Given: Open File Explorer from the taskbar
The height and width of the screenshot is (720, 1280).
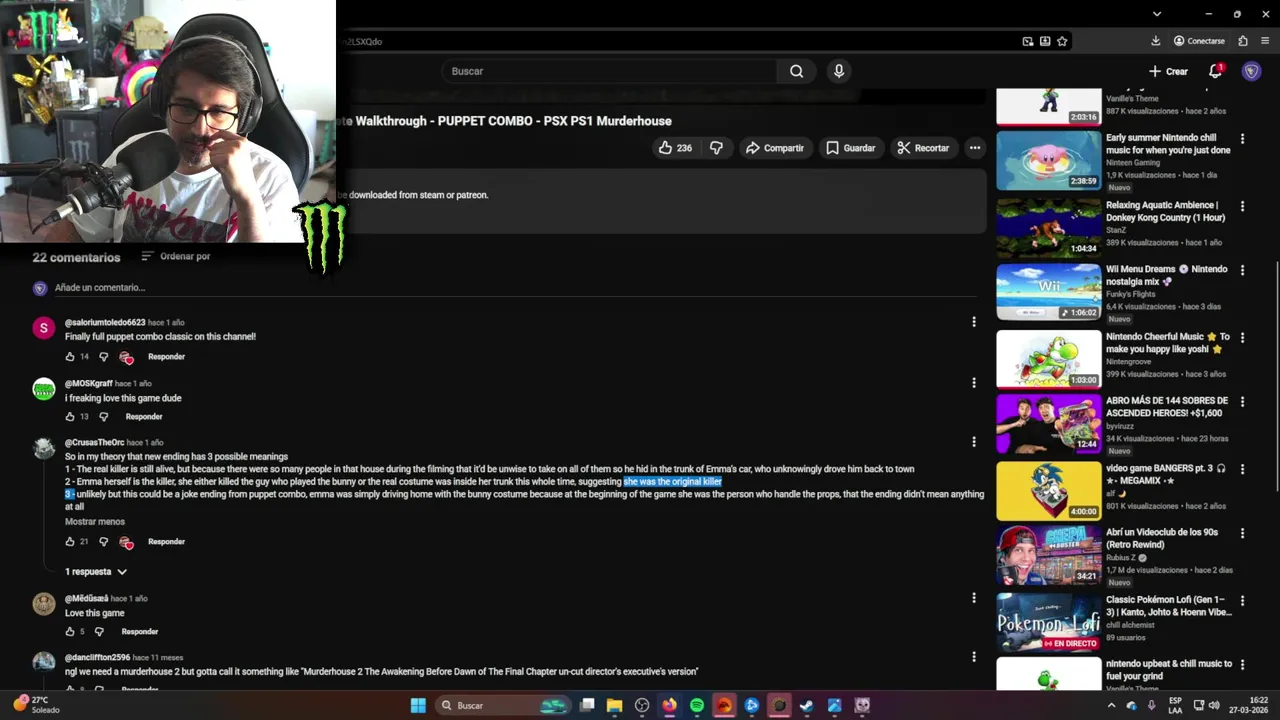Looking at the screenshot, I should pyautogui.click(x=614, y=705).
